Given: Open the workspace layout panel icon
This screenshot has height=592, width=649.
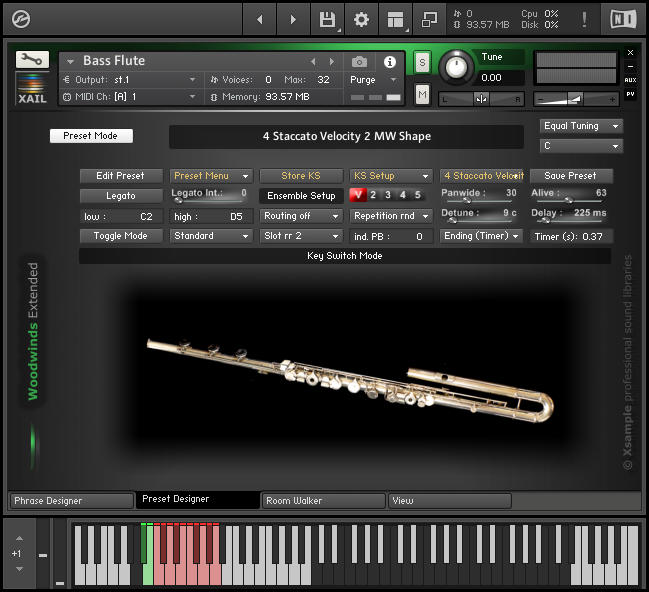Looking at the screenshot, I should point(395,19).
